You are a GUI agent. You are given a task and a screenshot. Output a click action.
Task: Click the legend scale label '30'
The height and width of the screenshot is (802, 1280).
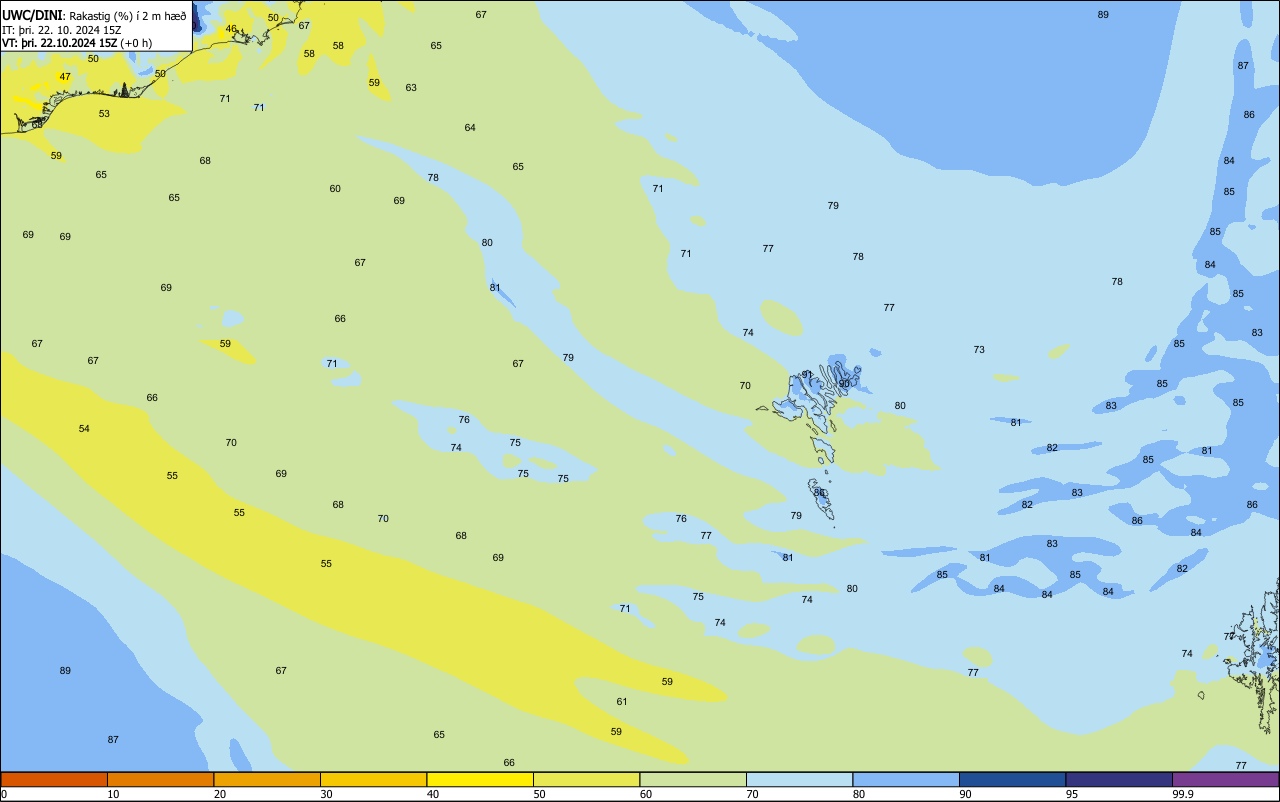tap(326, 794)
